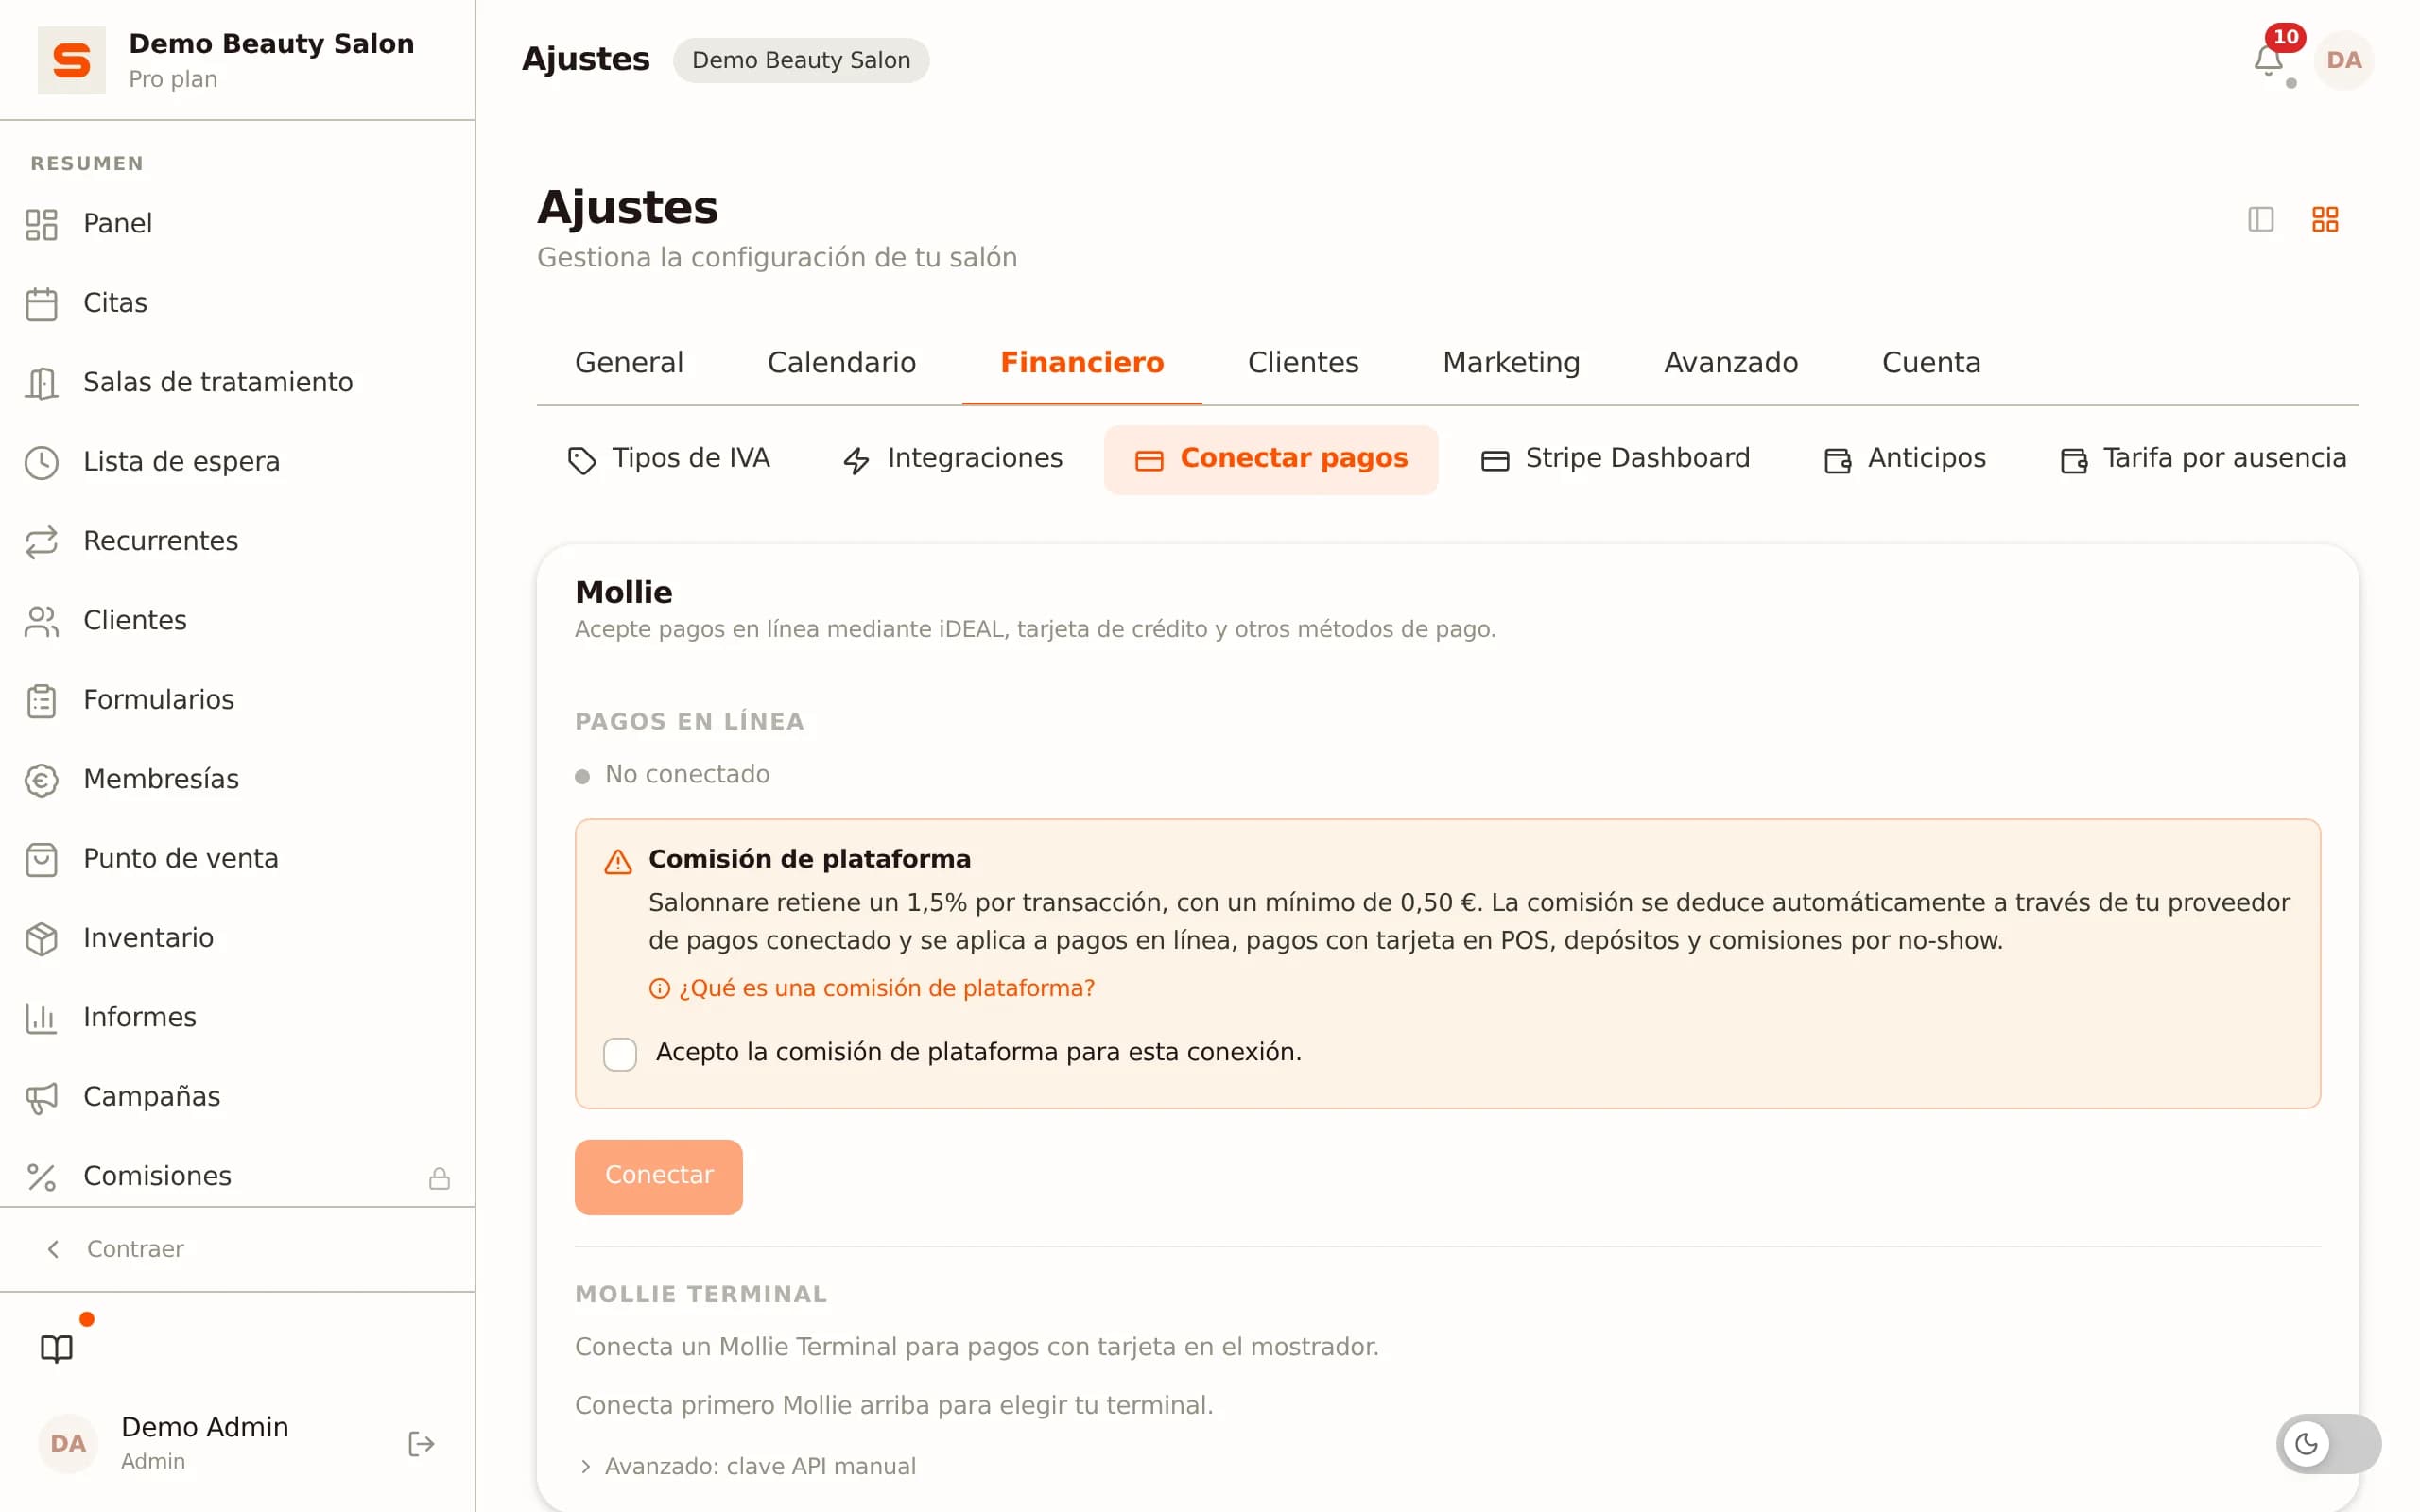
Task: Open Campañas megaphone icon
Action: click(x=41, y=1097)
